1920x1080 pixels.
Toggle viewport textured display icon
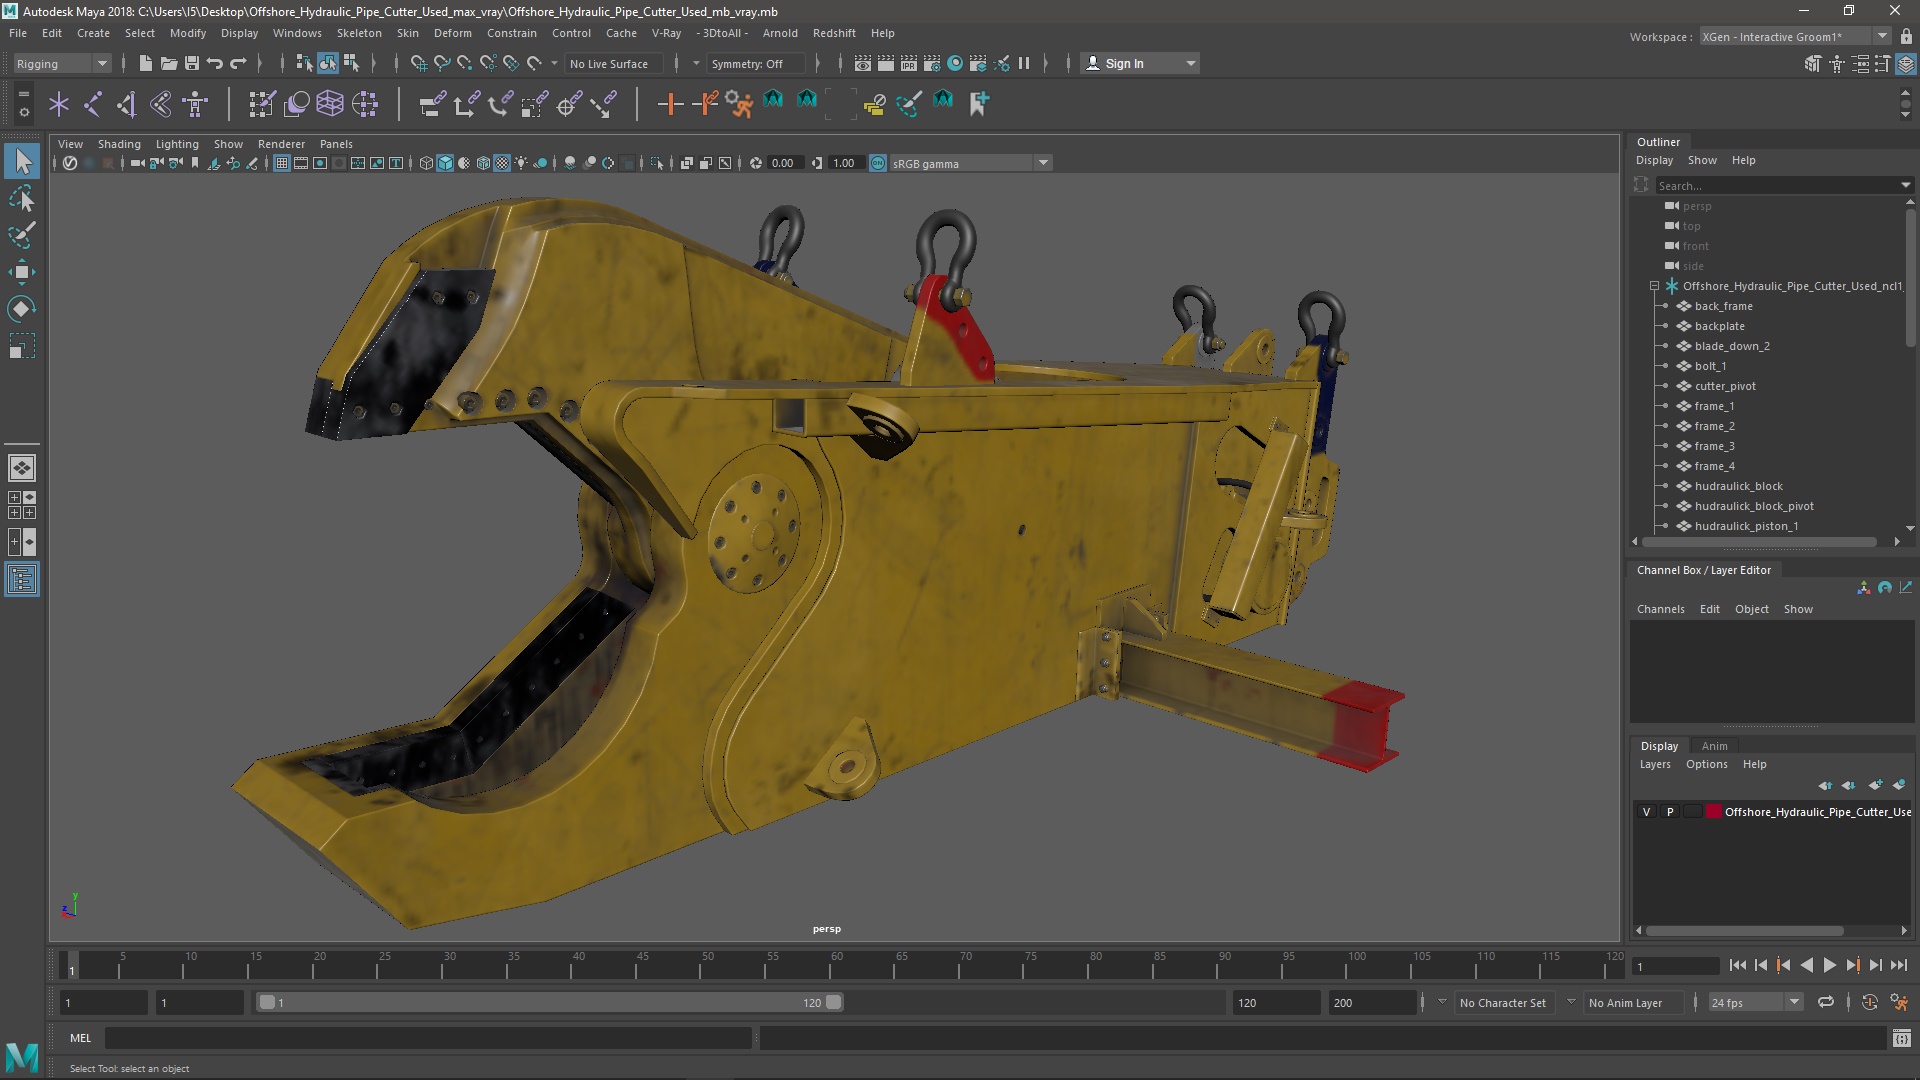click(502, 163)
